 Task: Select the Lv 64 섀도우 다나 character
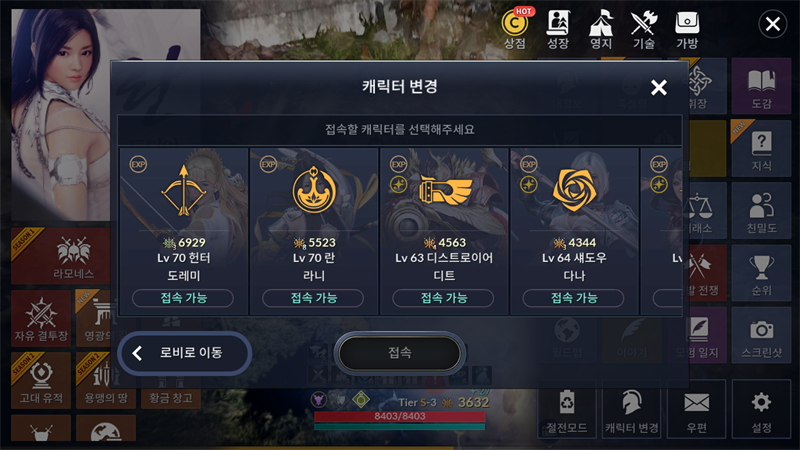(x=574, y=231)
